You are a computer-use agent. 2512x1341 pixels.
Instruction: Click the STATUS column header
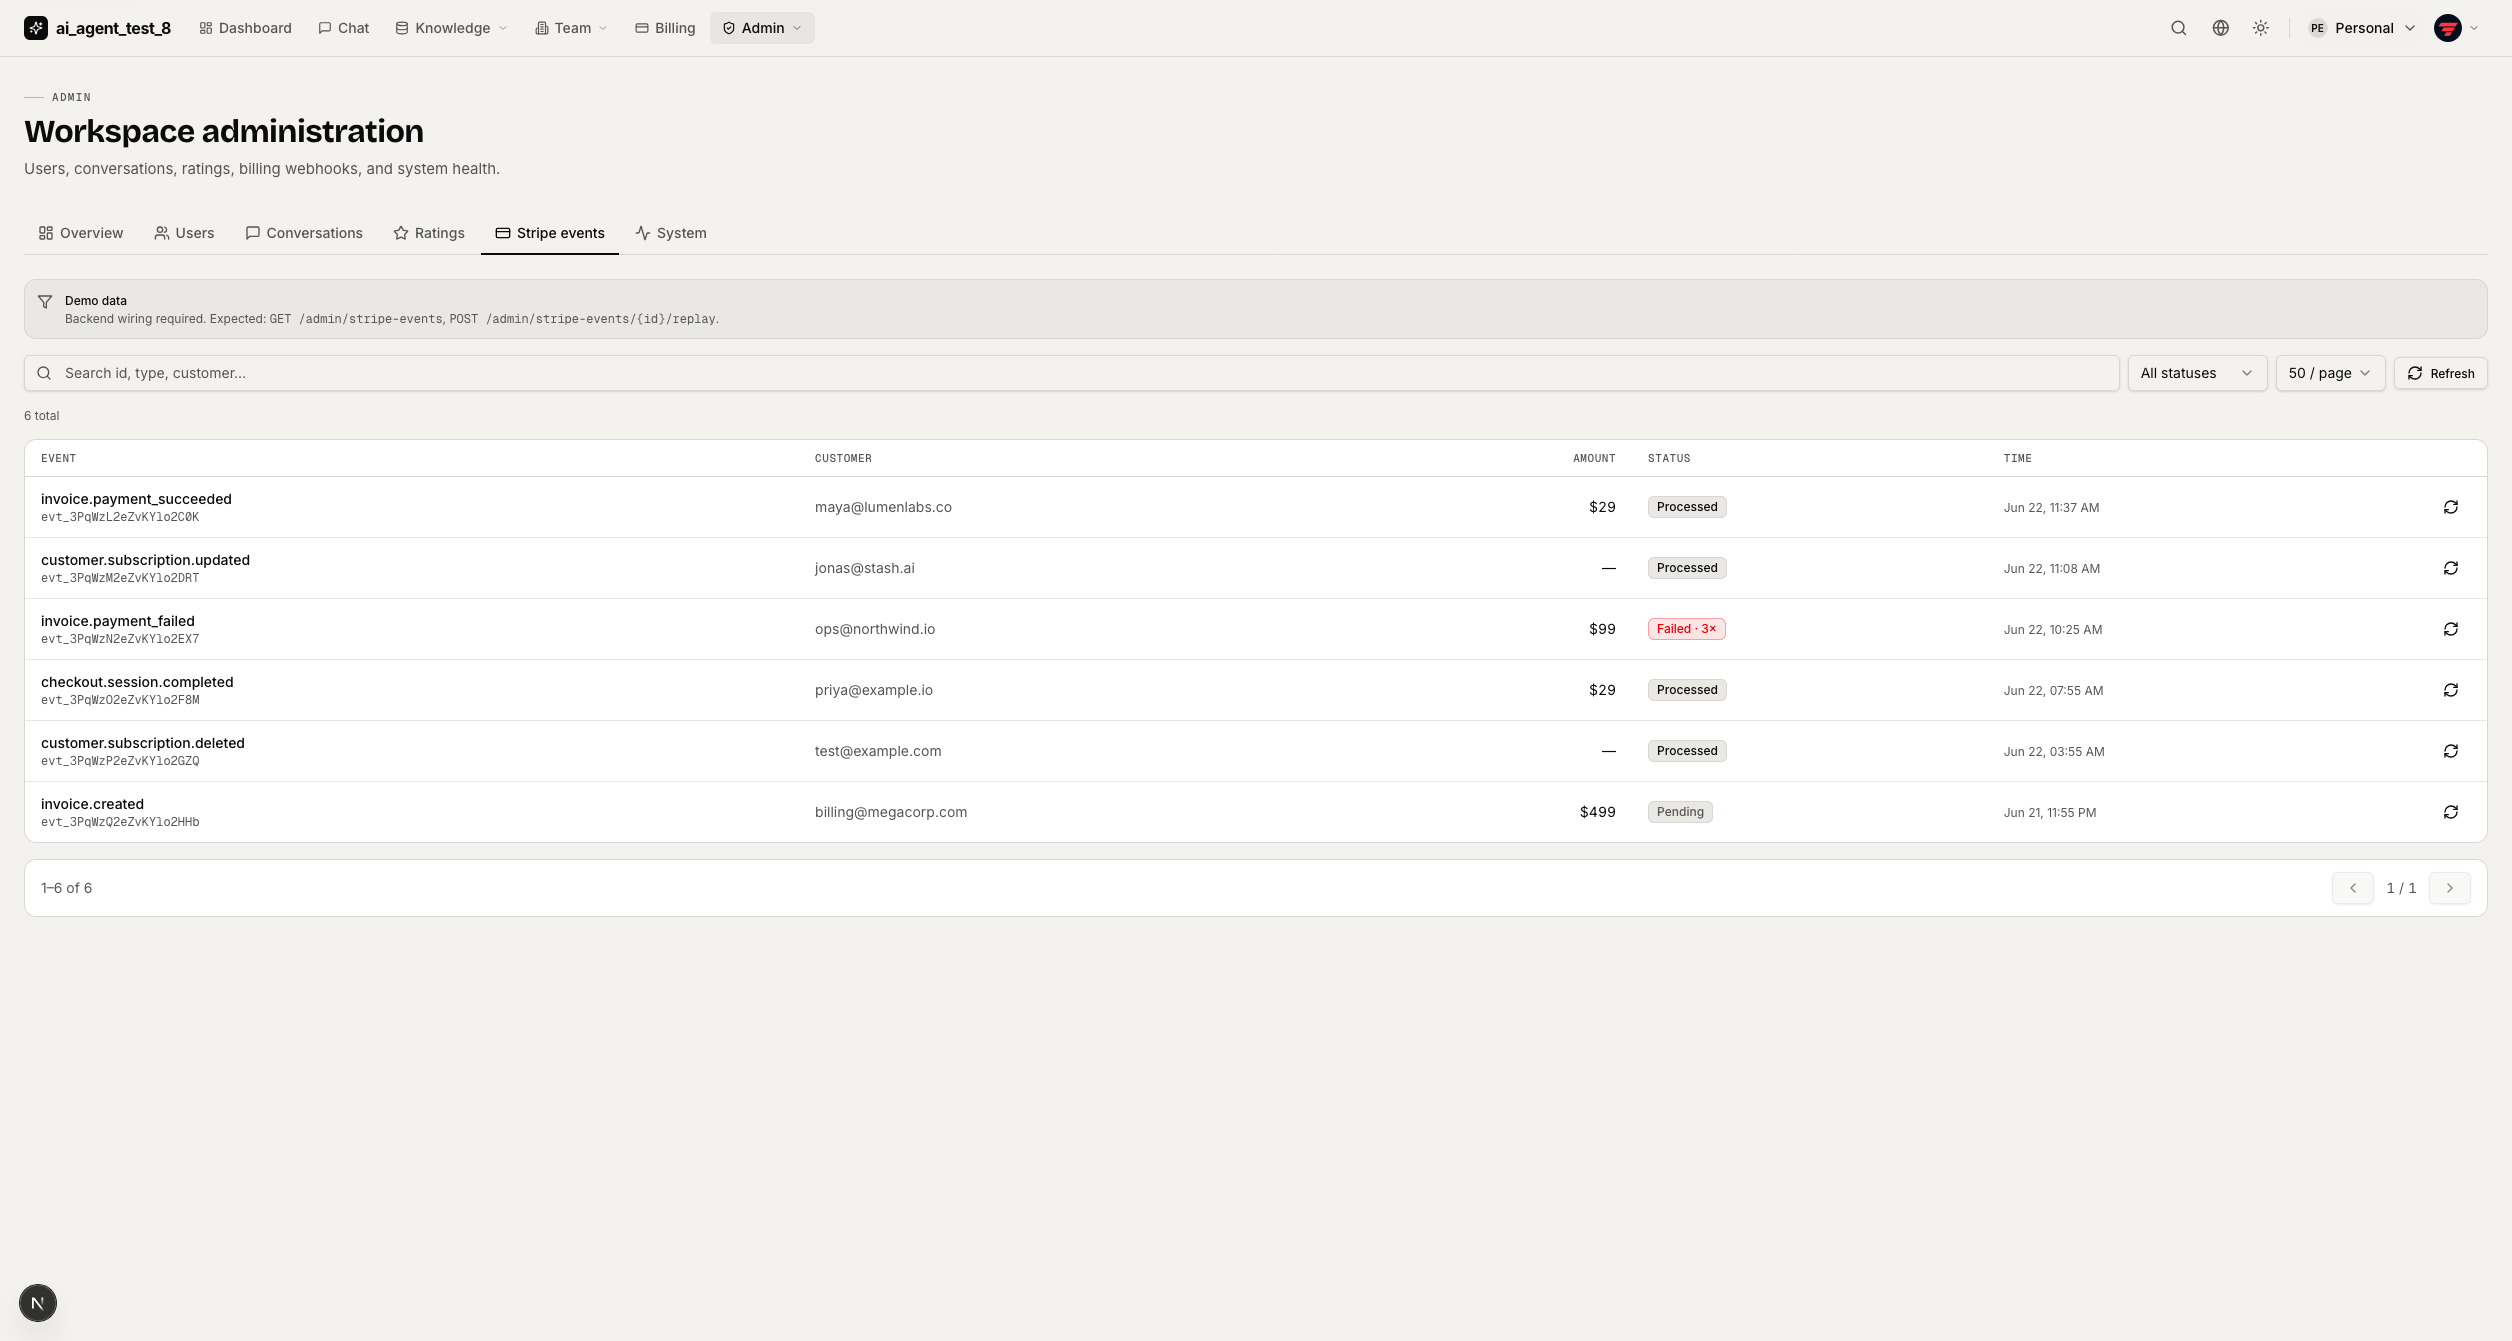(1669, 458)
